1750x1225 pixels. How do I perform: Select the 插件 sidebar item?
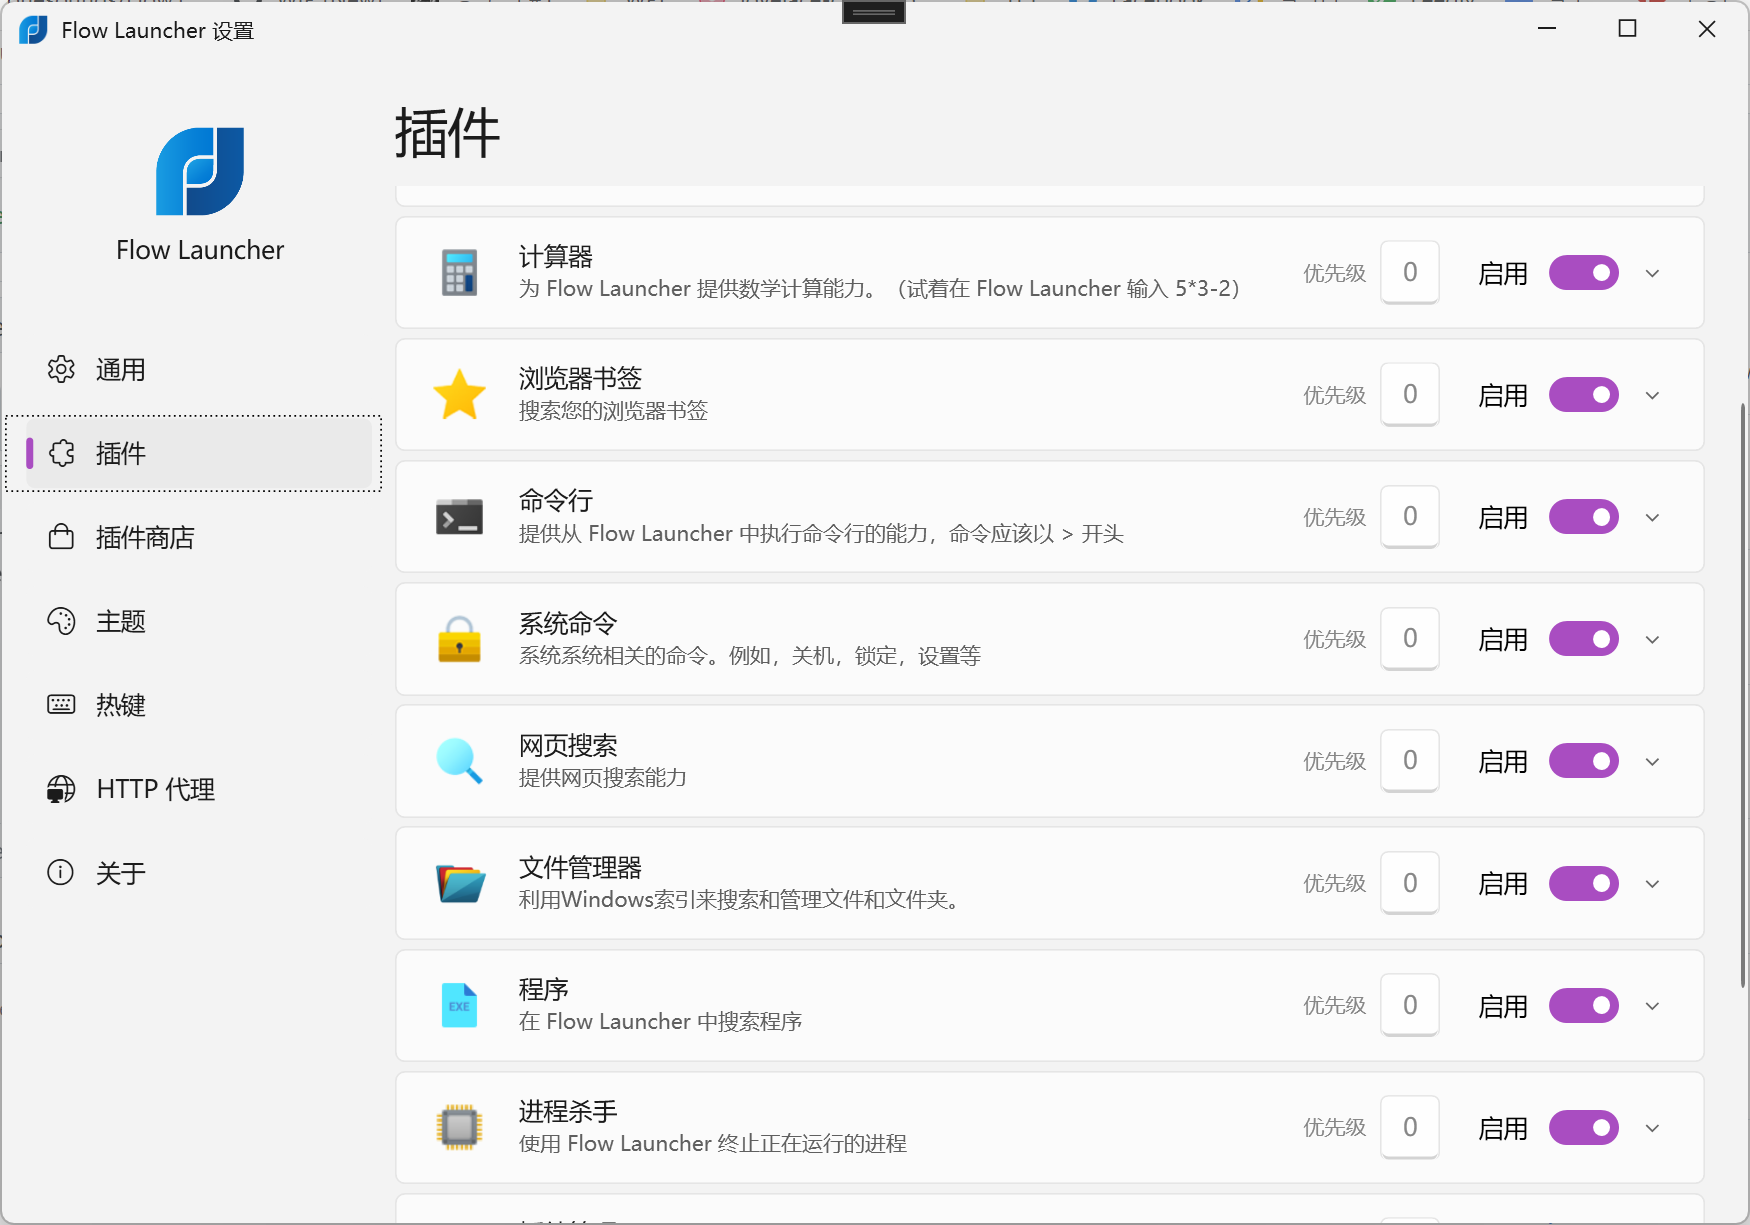point(198,453)
